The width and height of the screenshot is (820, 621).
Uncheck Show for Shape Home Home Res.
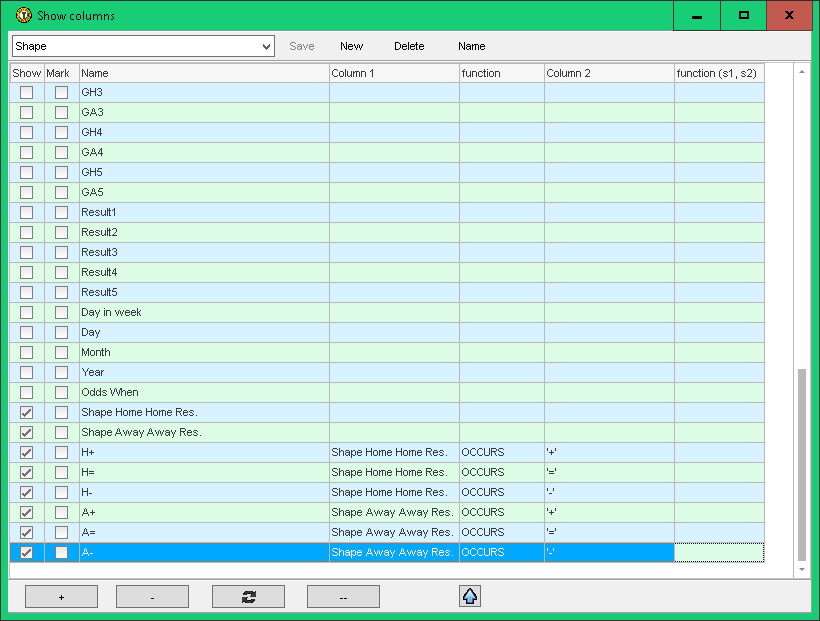click(x=27, y=413)
